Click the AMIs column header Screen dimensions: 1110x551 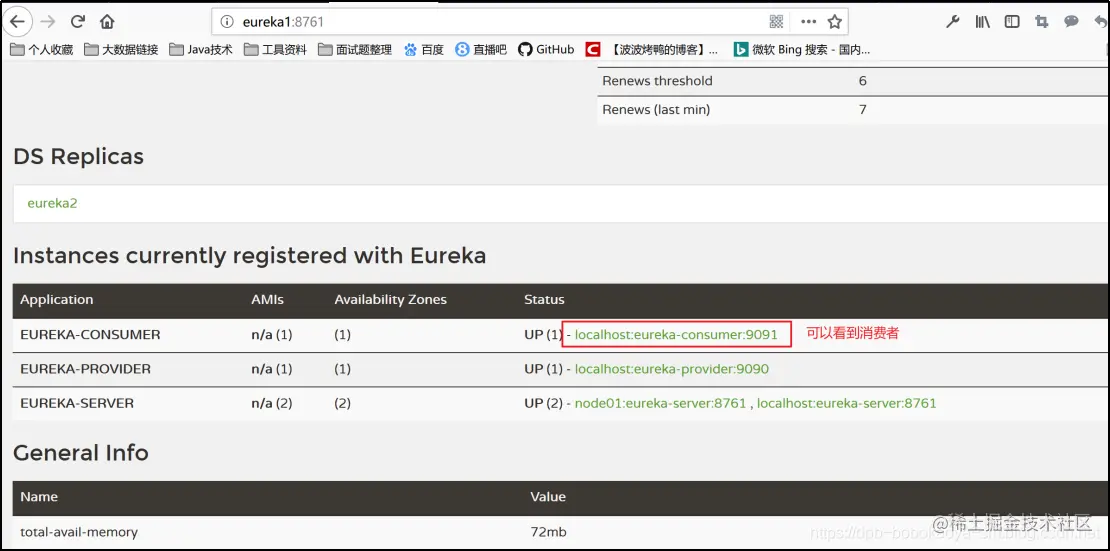point(268,300)
